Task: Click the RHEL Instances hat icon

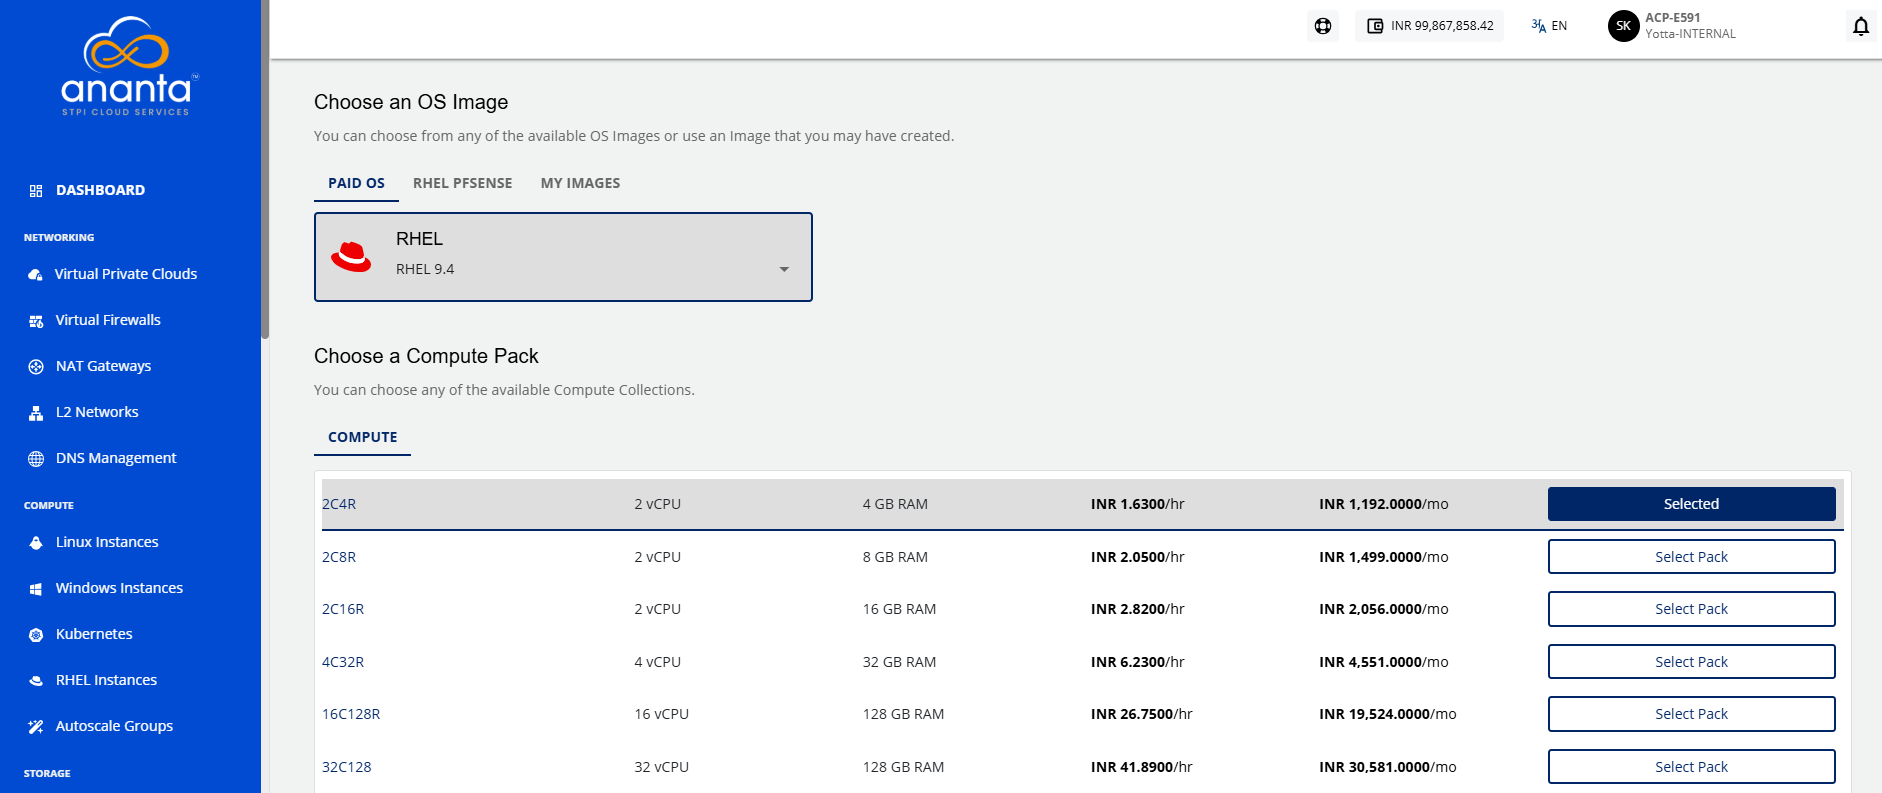Action: point(36,681)
